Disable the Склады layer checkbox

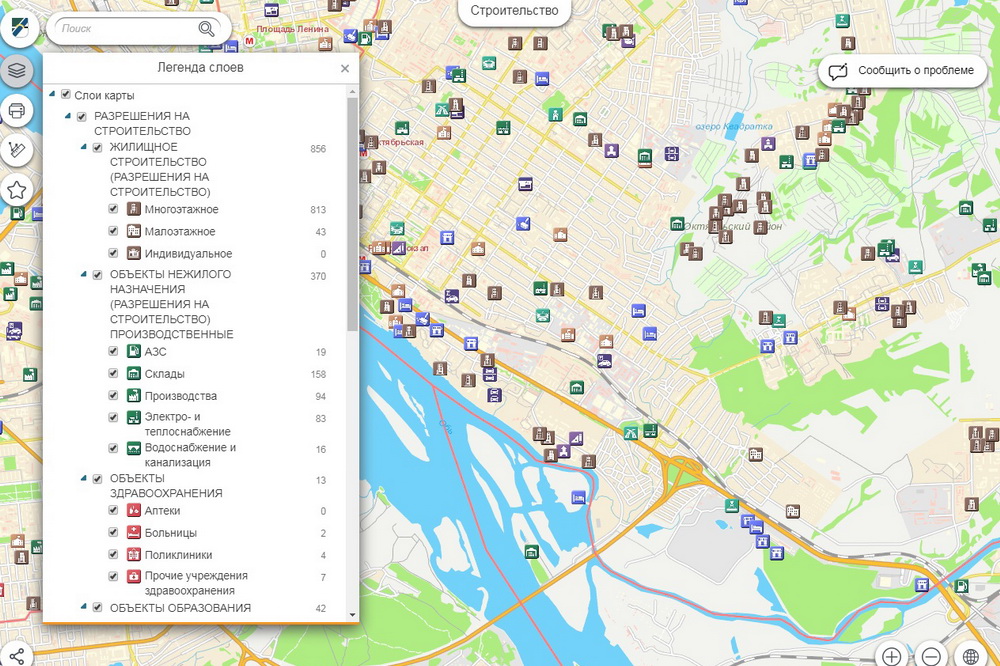point(114,374)
